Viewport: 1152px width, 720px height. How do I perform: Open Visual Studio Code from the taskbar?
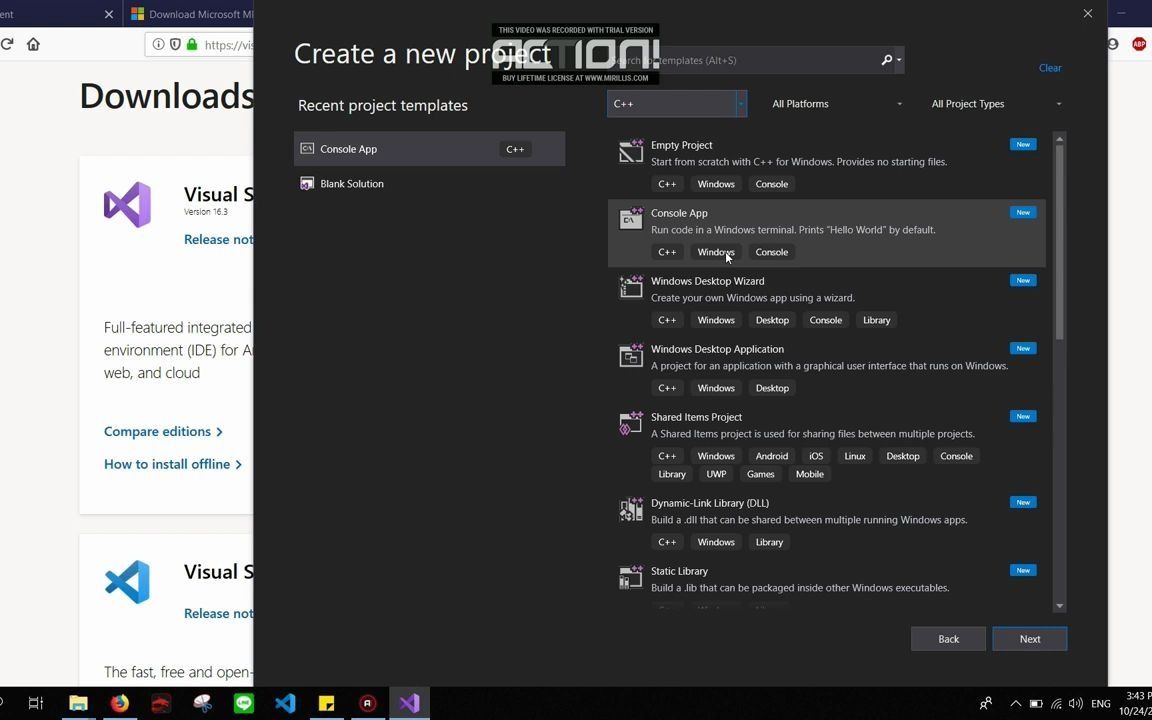tap(285, 703)
